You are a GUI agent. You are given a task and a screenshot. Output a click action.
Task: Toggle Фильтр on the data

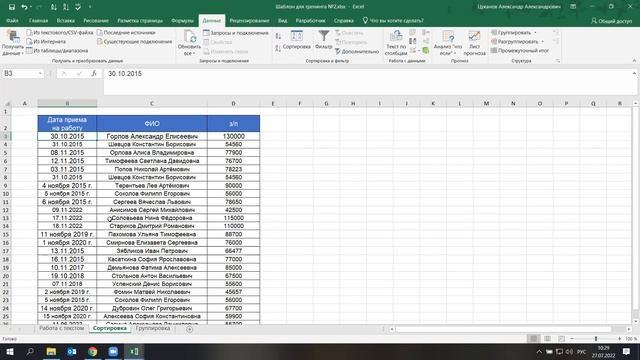pos(324,40)
